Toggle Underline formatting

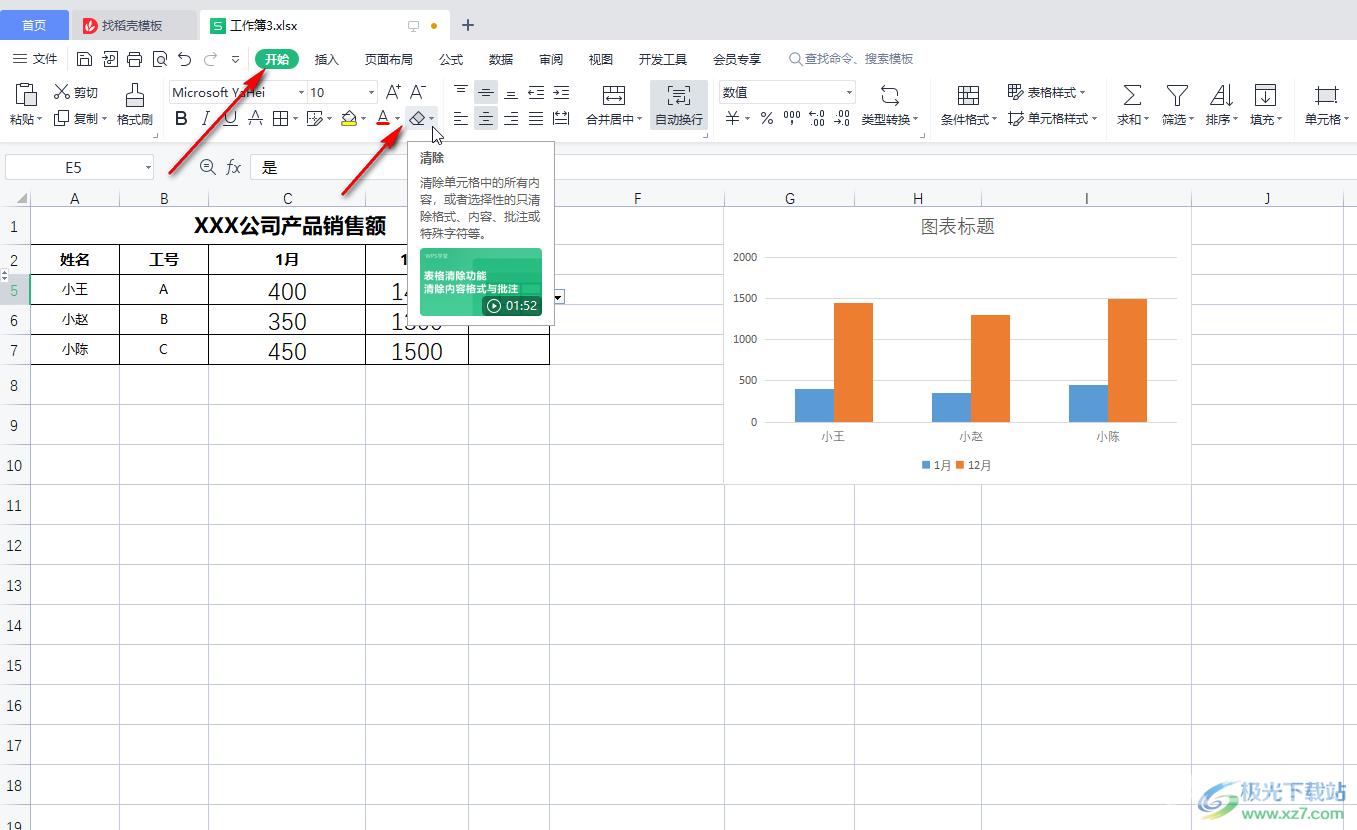pos(230,119)
